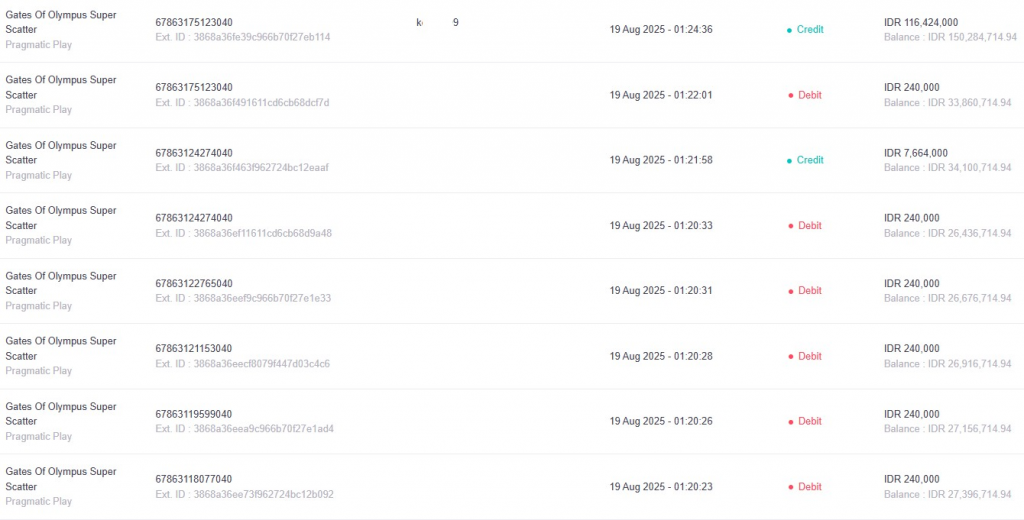Click the Debit status dot at 01:22:01
The height and width of the screenshot is (520, 1024).
pyautogui.click(x=791, y=95)
